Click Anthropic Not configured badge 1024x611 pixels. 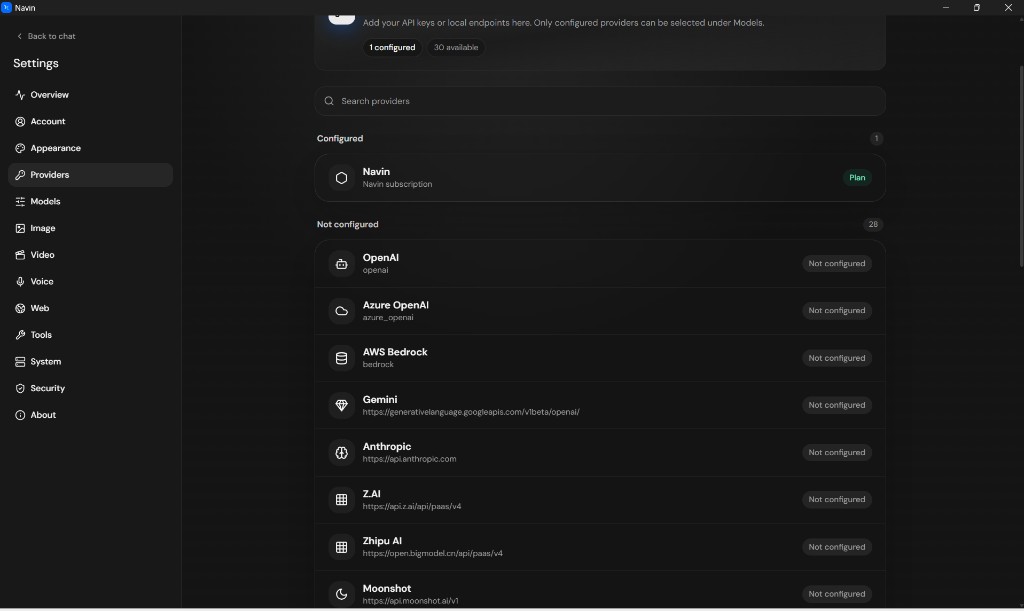coord(837,452)
